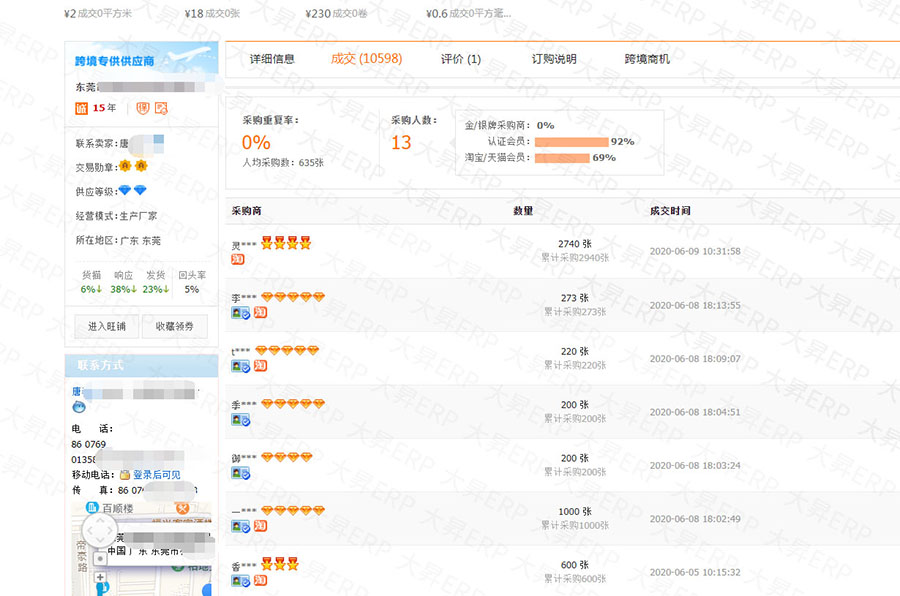Viewport: 900px width, 596px height.
Task: Click a blue diamond on 供应等级 row
Action: coord(124,188)
